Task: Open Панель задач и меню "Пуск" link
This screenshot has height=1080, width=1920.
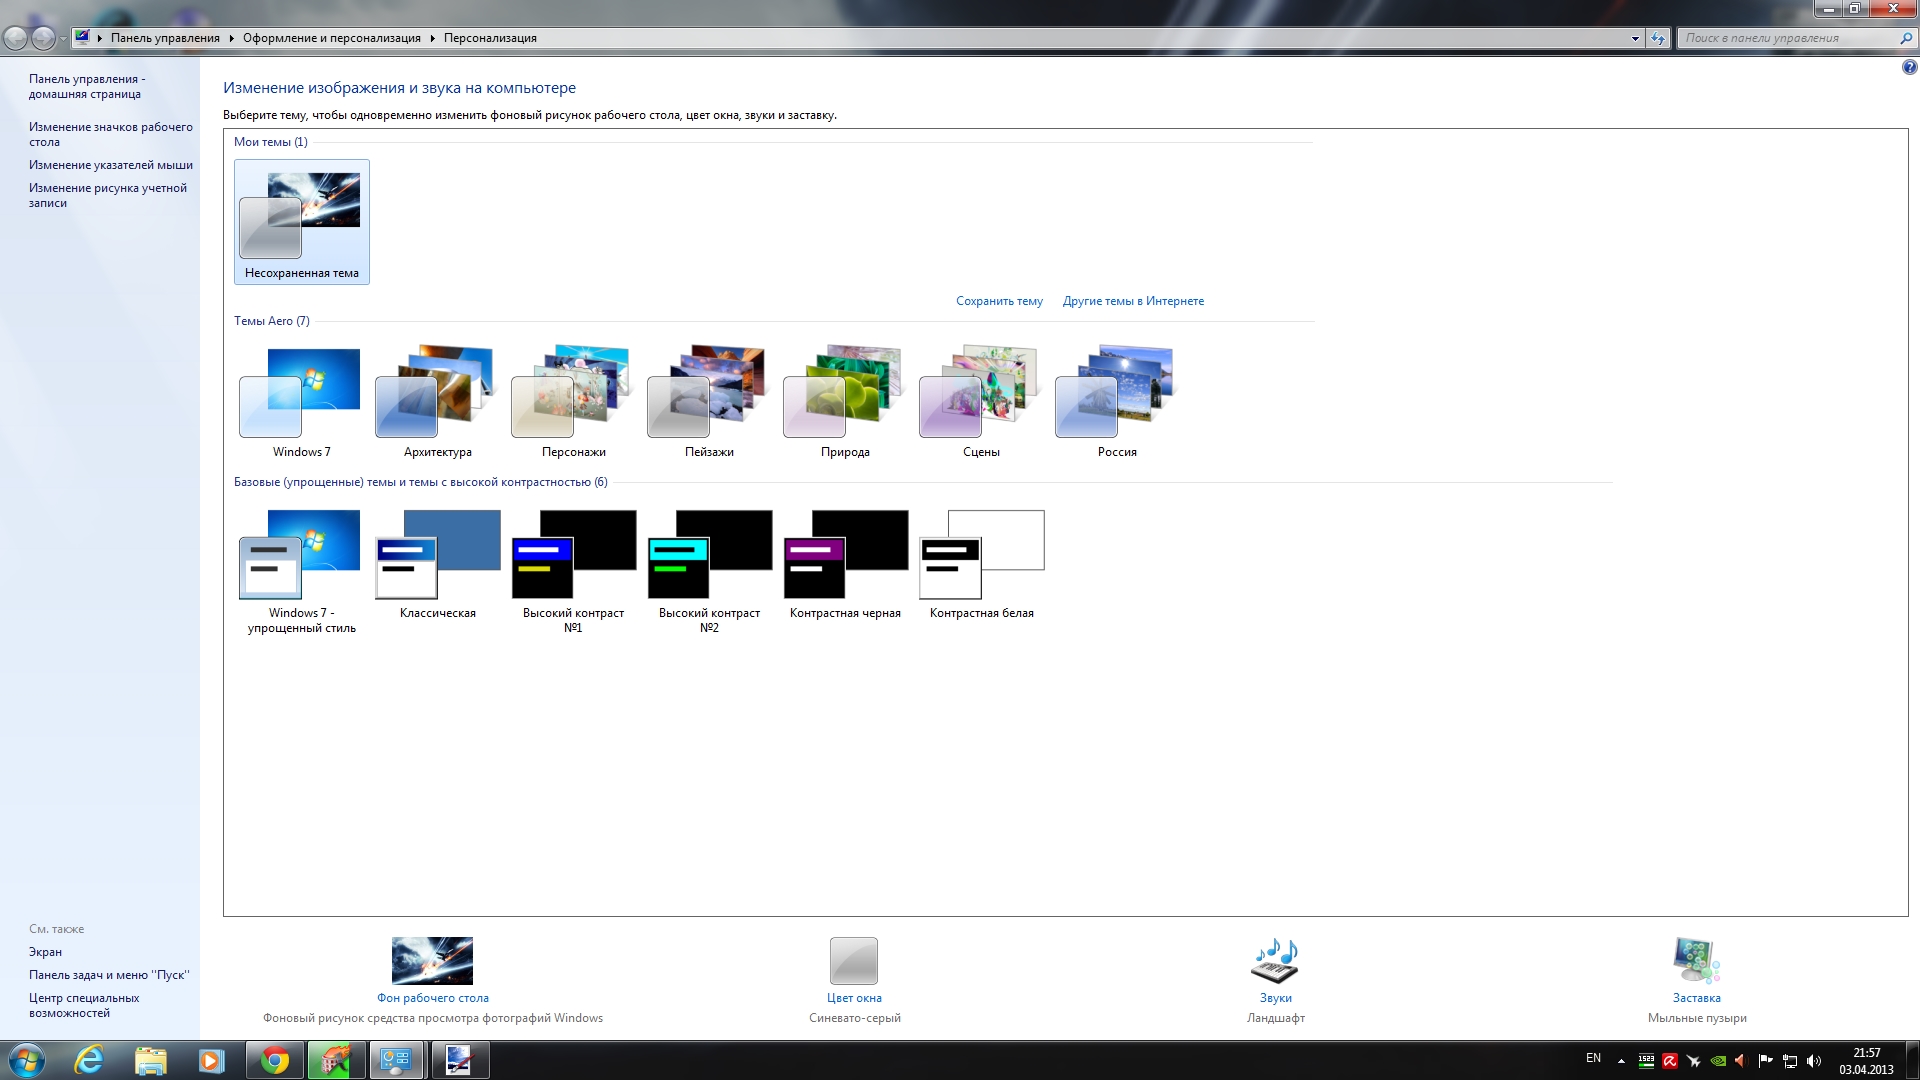Action: [109, 975]
